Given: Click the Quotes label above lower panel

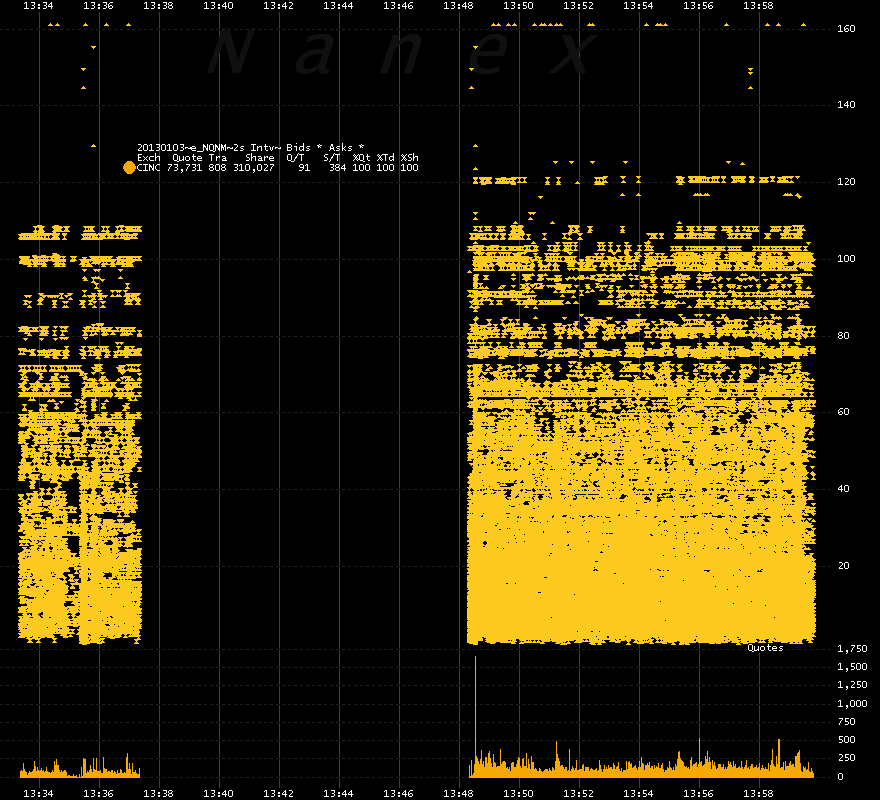Looking at the screenshot, I should pyautogui.click(x=765, y=648).
